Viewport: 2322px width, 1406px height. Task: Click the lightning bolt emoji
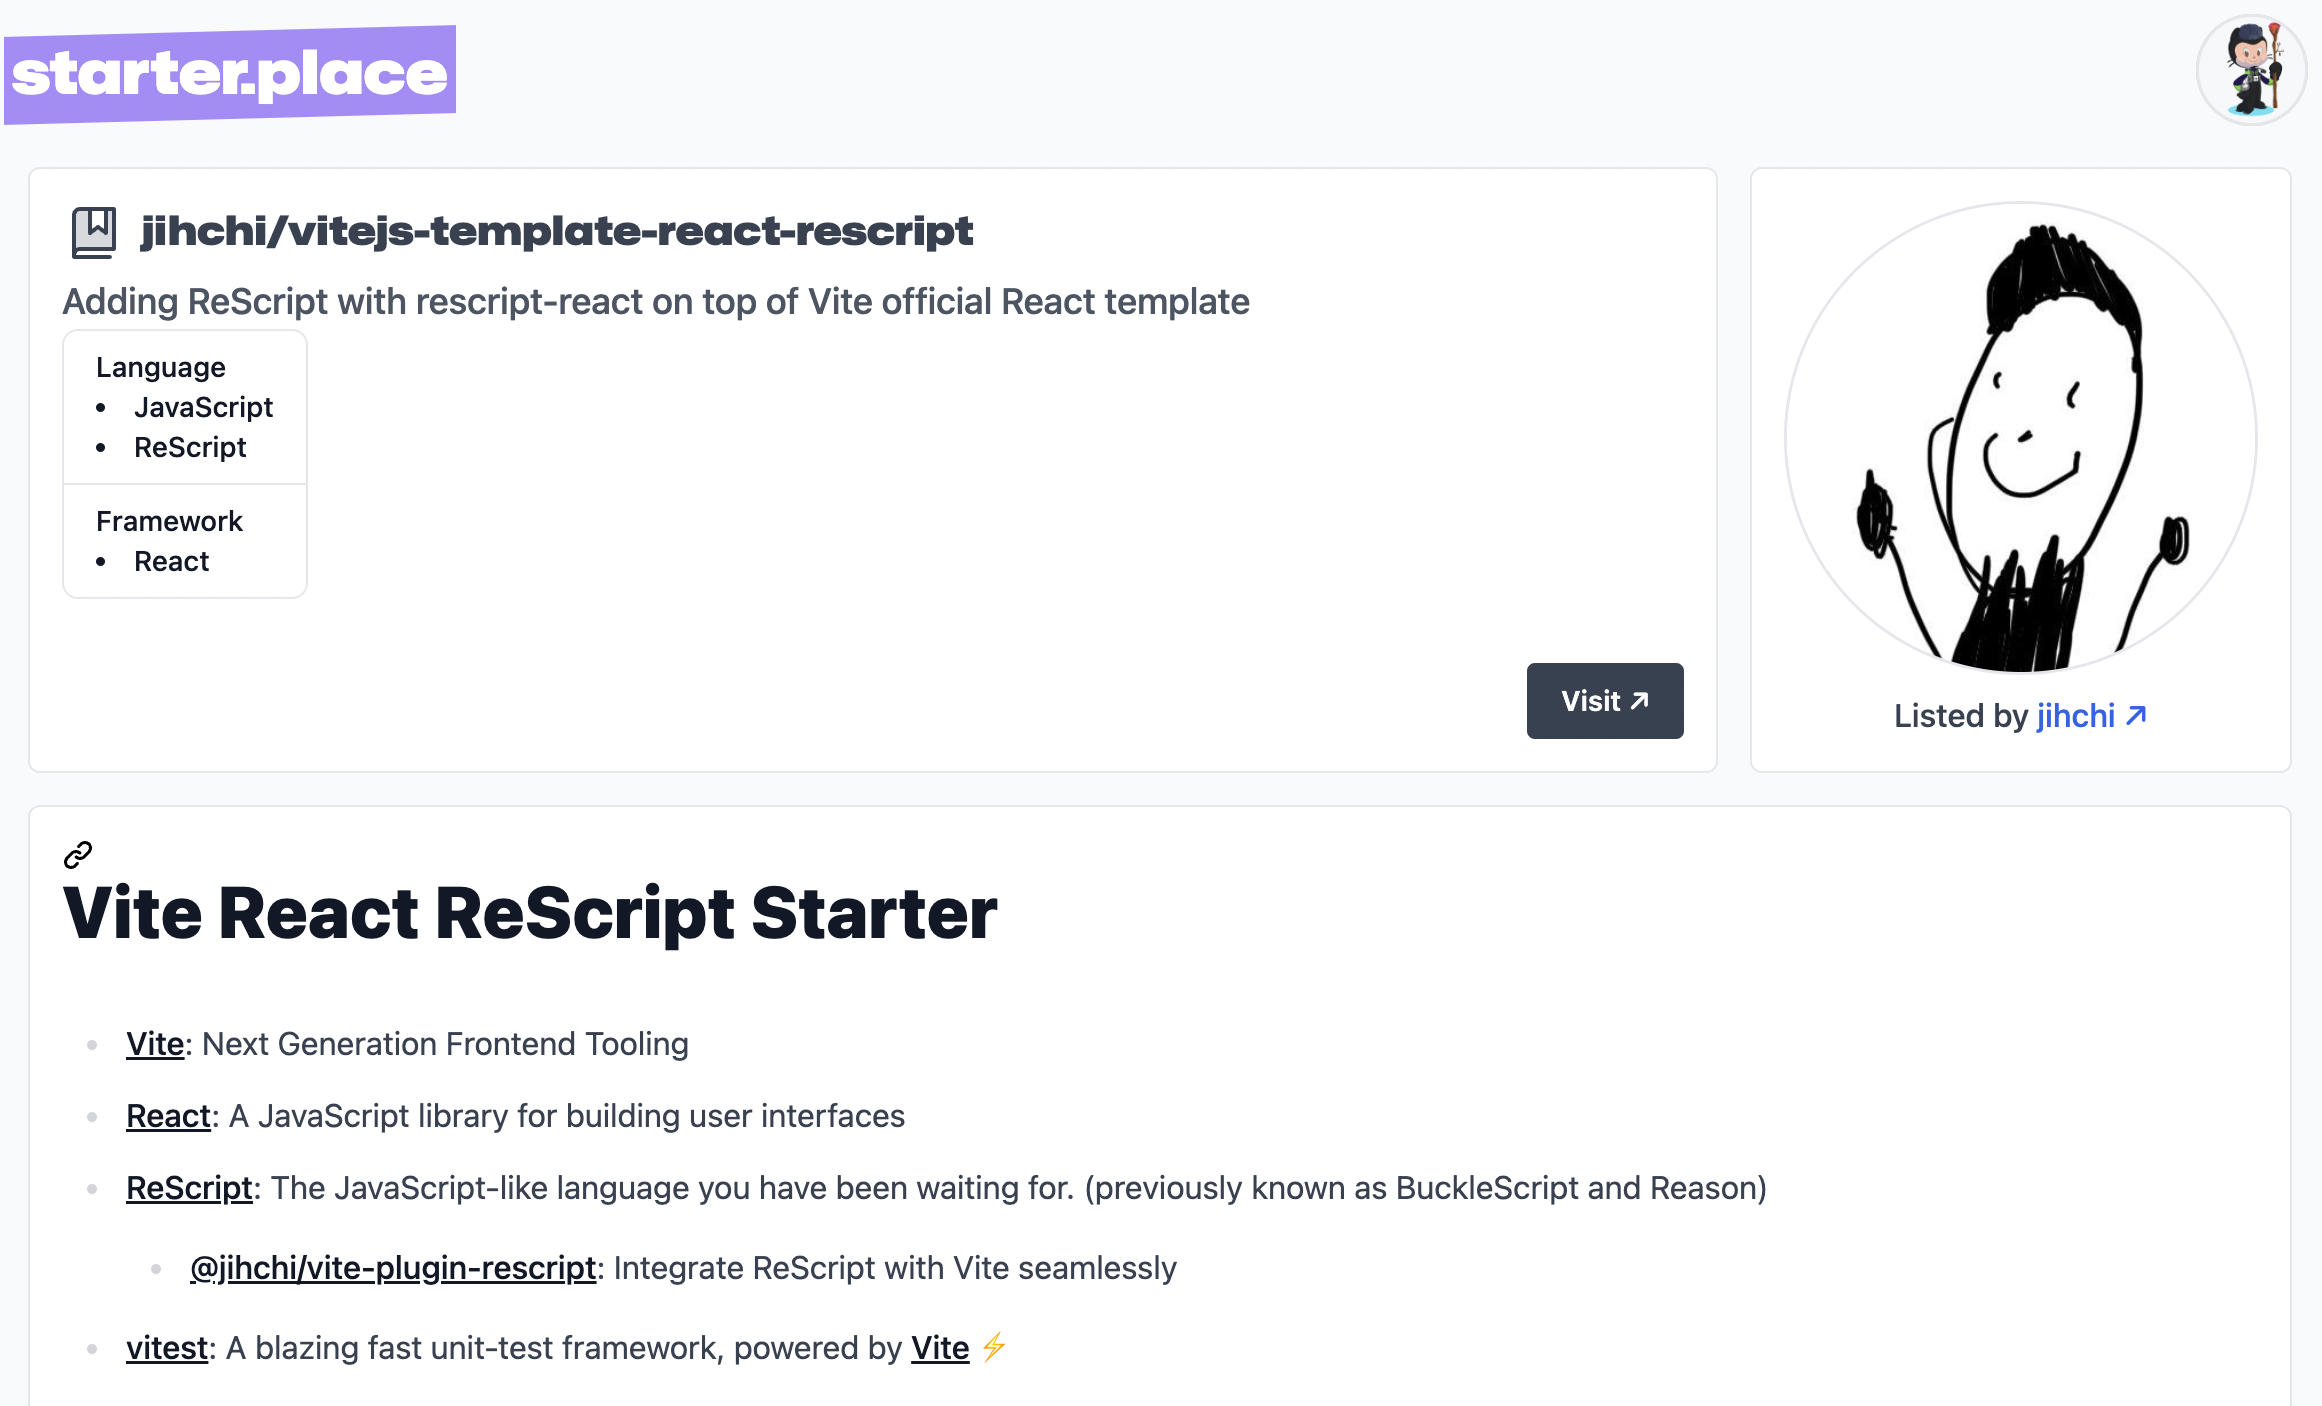tap(993, 1347)
